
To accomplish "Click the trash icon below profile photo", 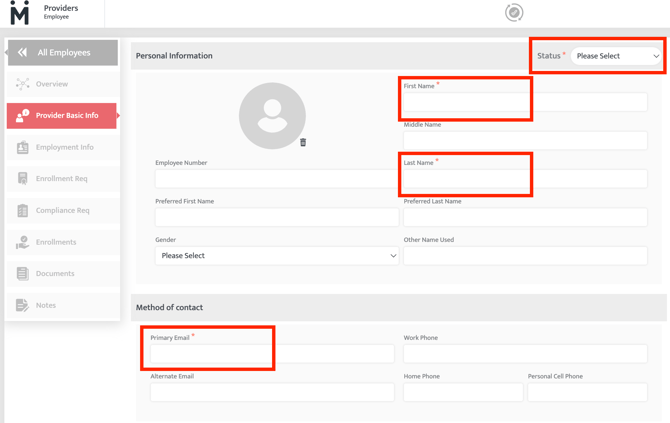I will (x=303, y=143).
